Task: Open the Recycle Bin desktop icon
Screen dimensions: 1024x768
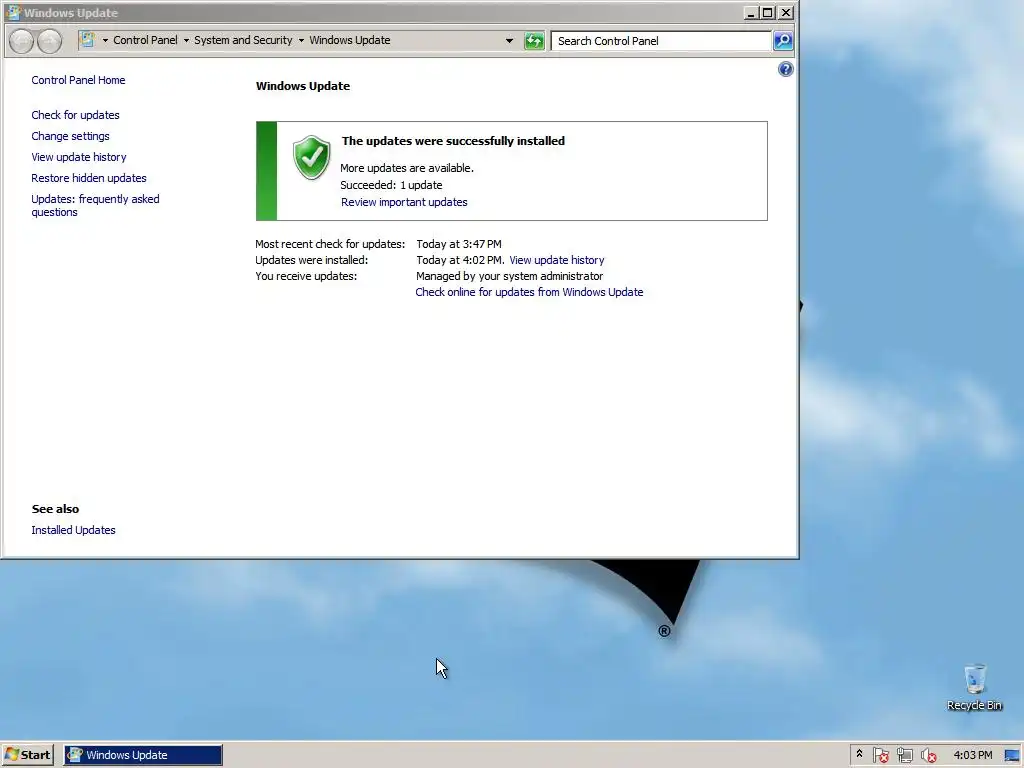Action: pyautogui.click(x=974, y=687)
